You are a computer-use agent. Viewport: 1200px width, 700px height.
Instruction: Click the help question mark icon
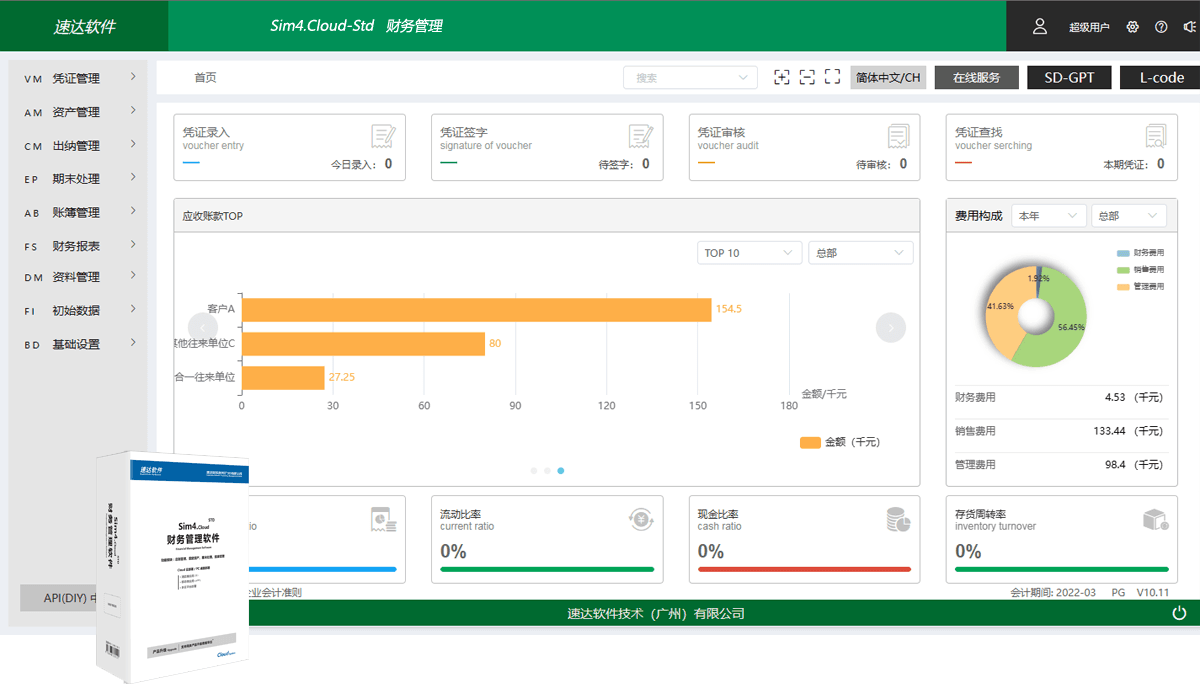click(x=1161, y=27)
